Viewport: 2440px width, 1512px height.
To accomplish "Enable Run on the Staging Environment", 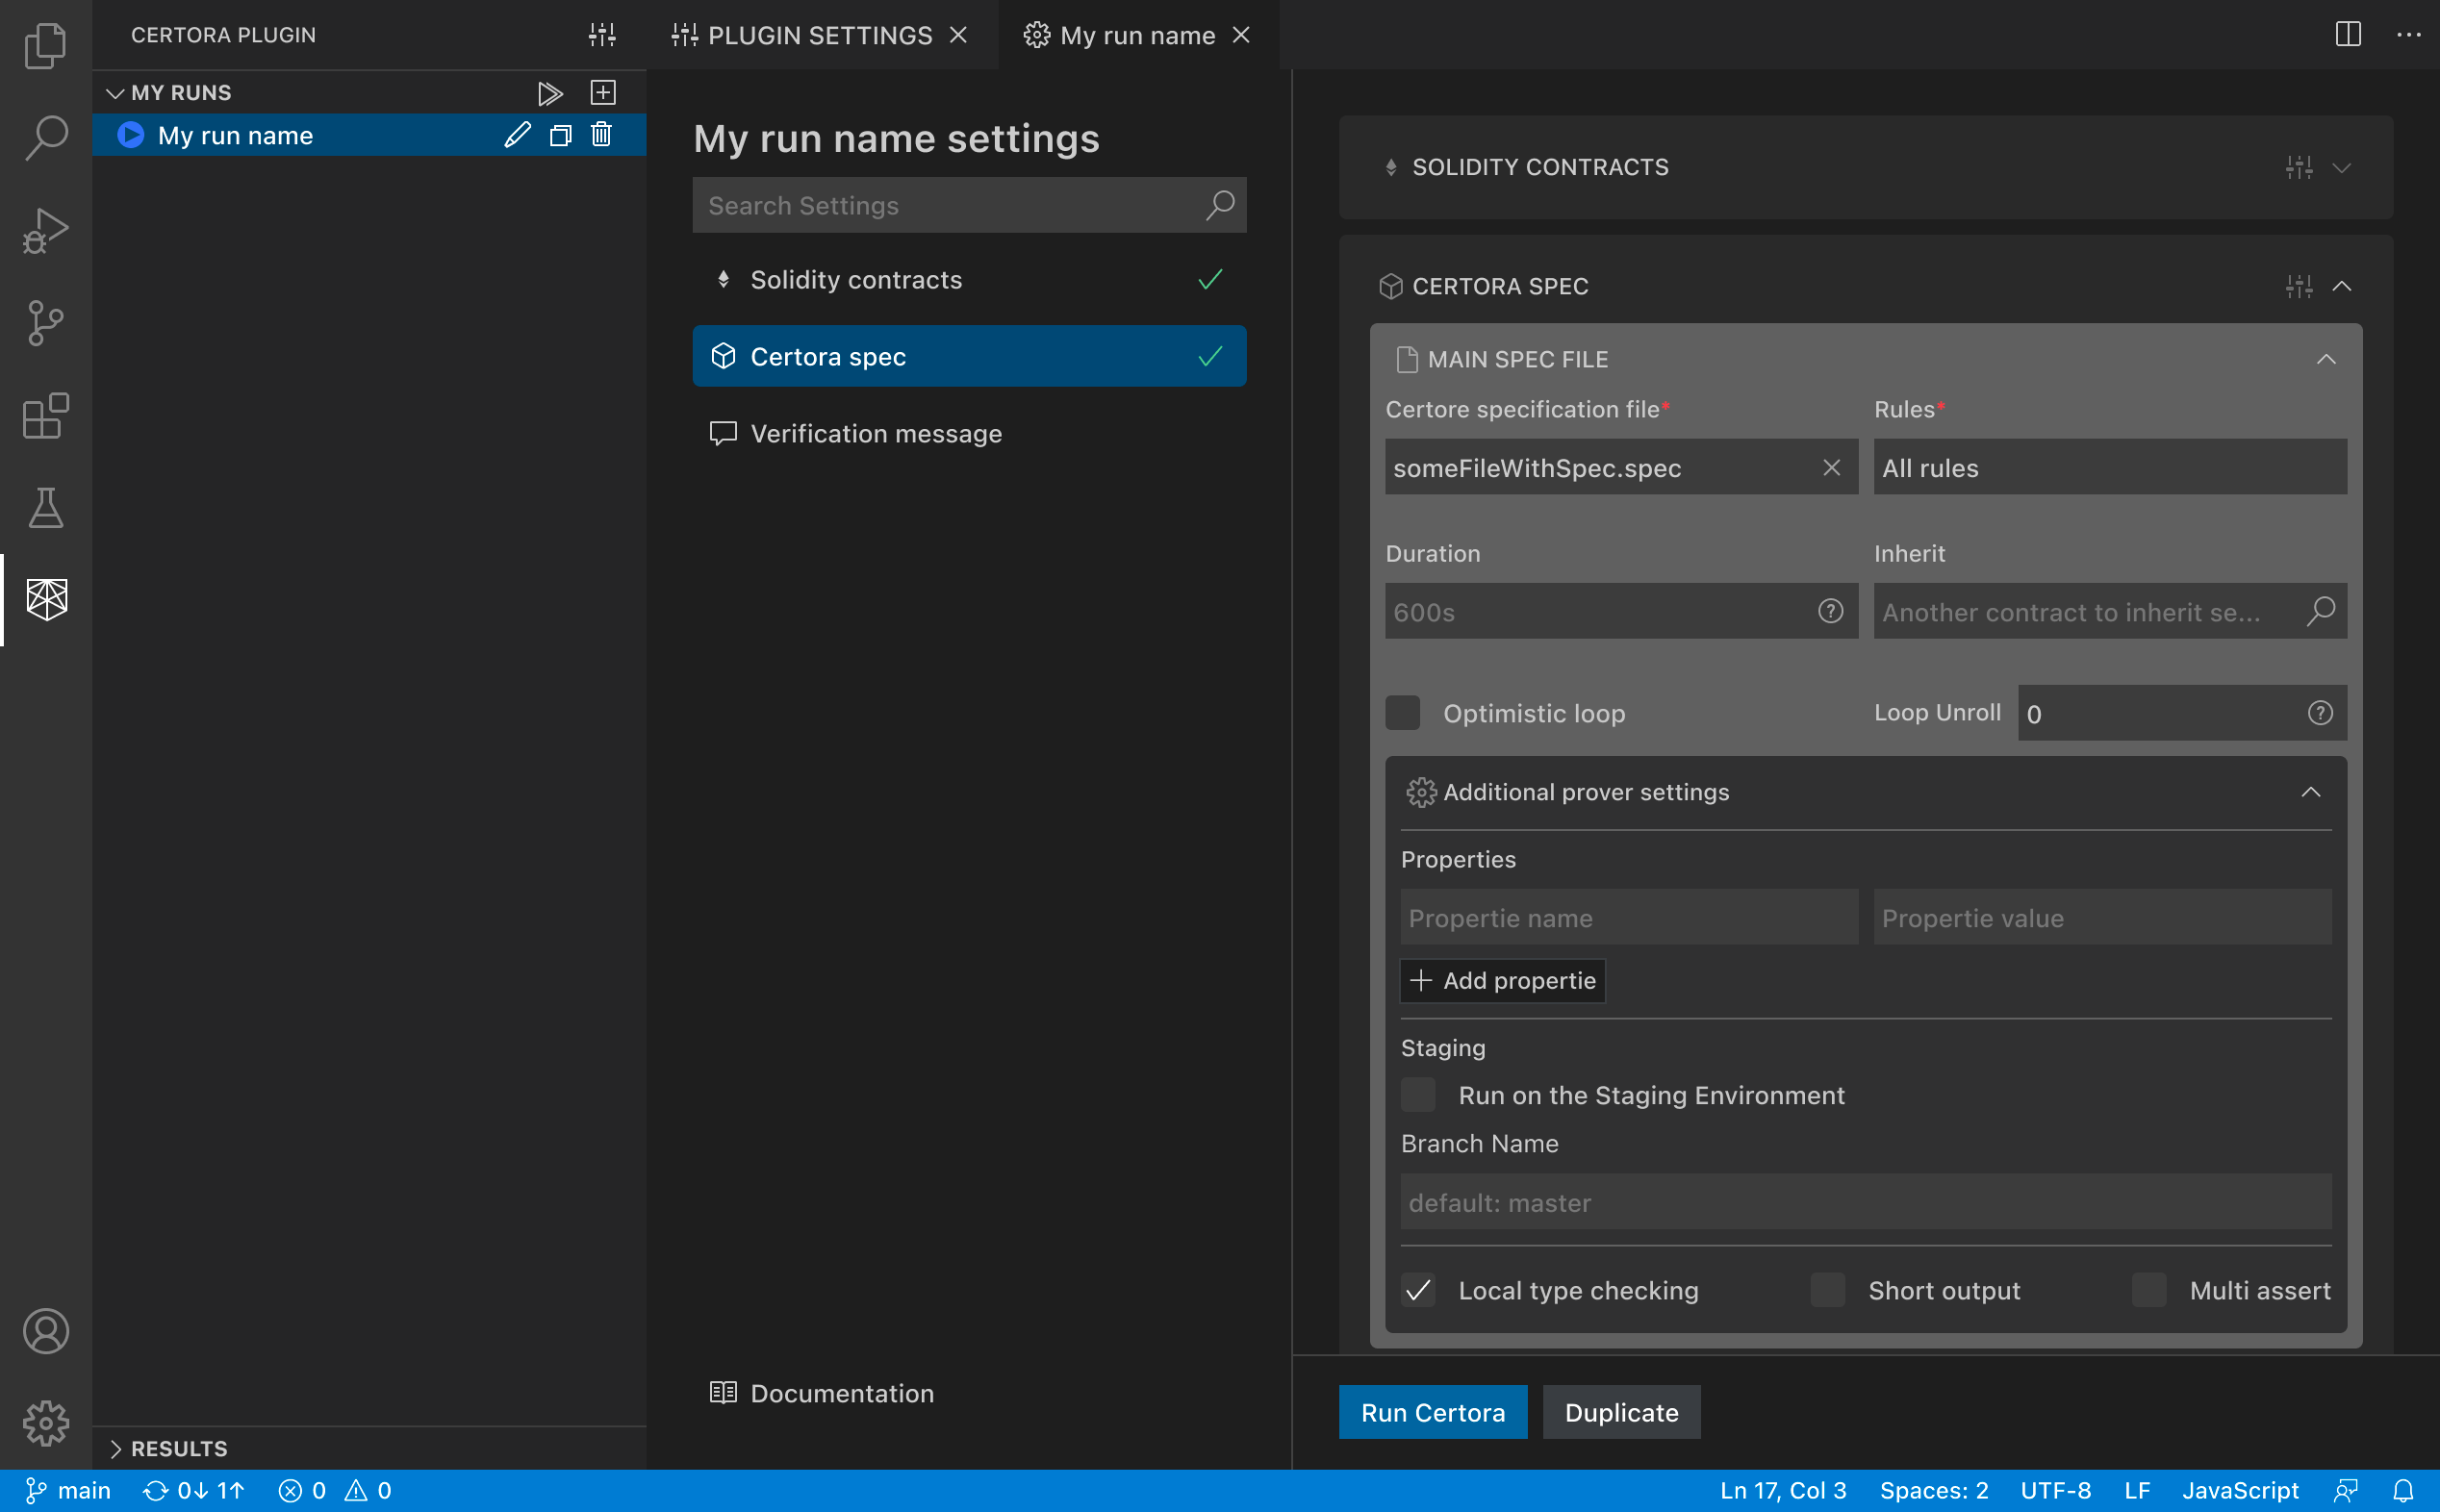I will (1418, 1095).
